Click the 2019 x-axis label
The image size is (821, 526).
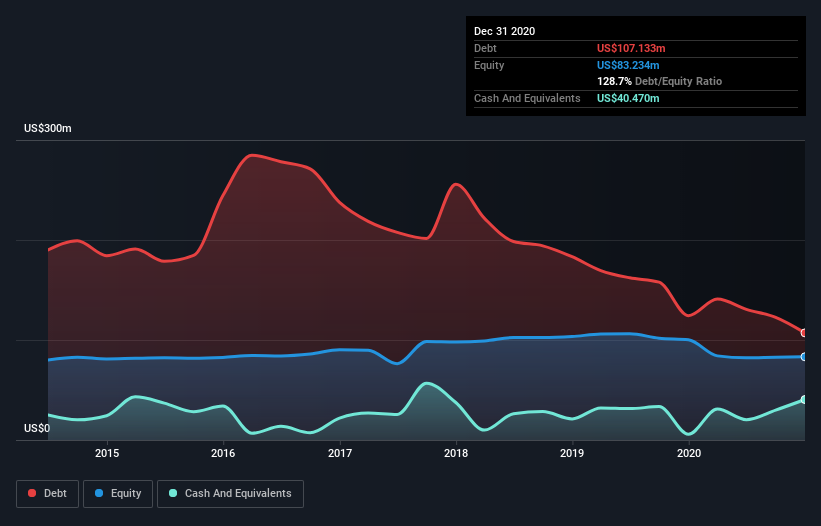pos(572,453)
